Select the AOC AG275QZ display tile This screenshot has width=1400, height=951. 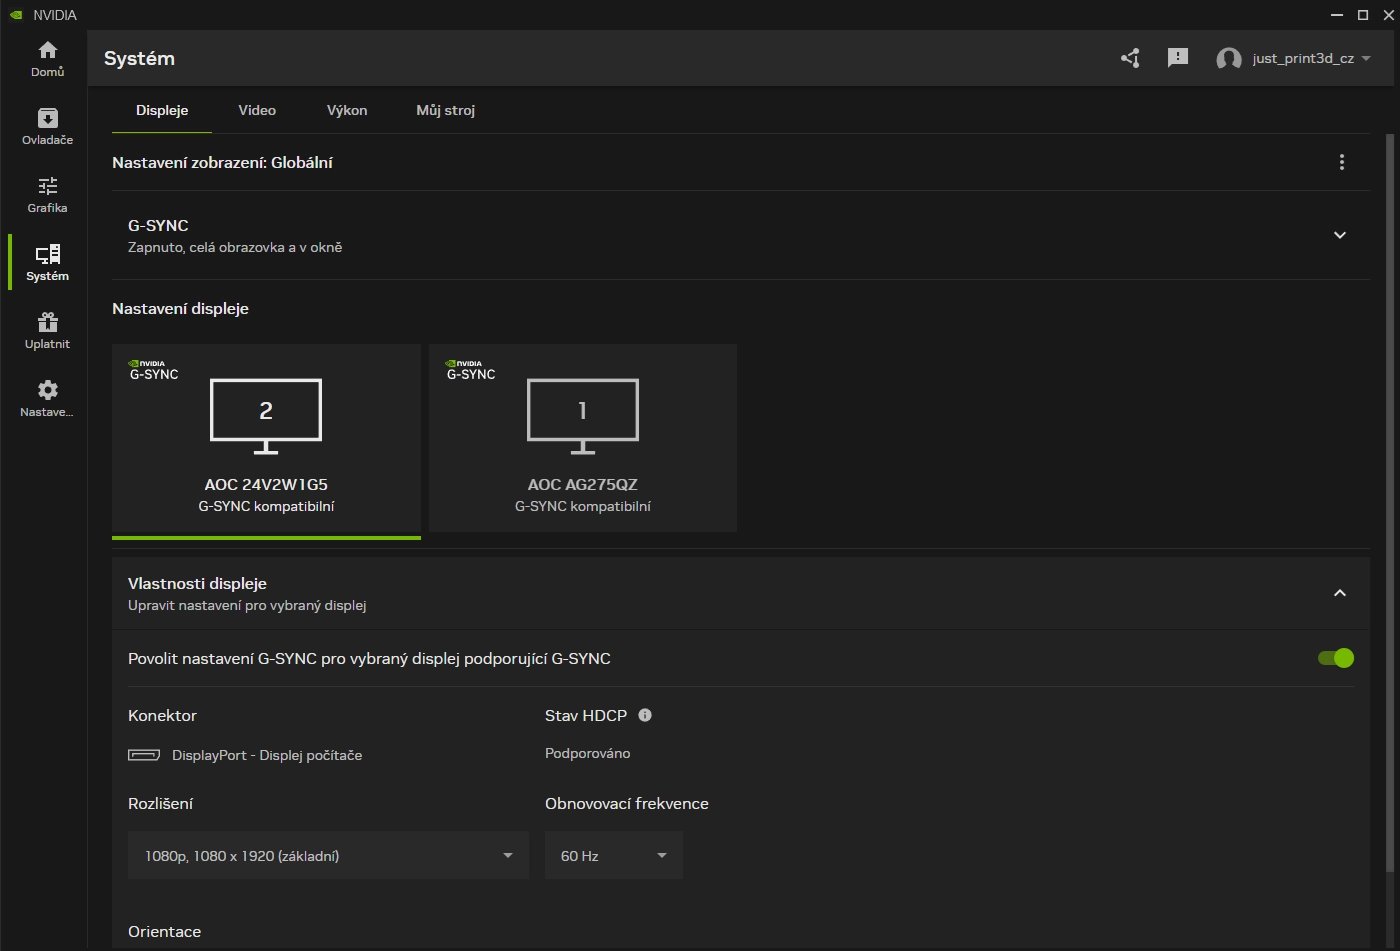(582, 438)
